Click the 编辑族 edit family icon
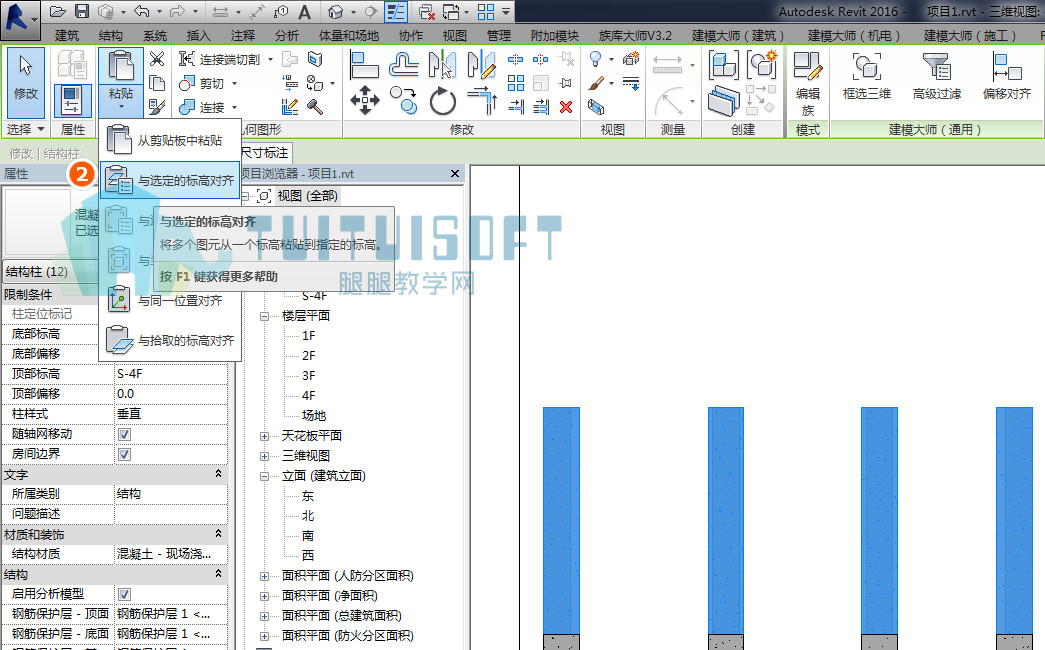Image resolution: width=1045 pixels, height=650 pixels. coord(808,83)
